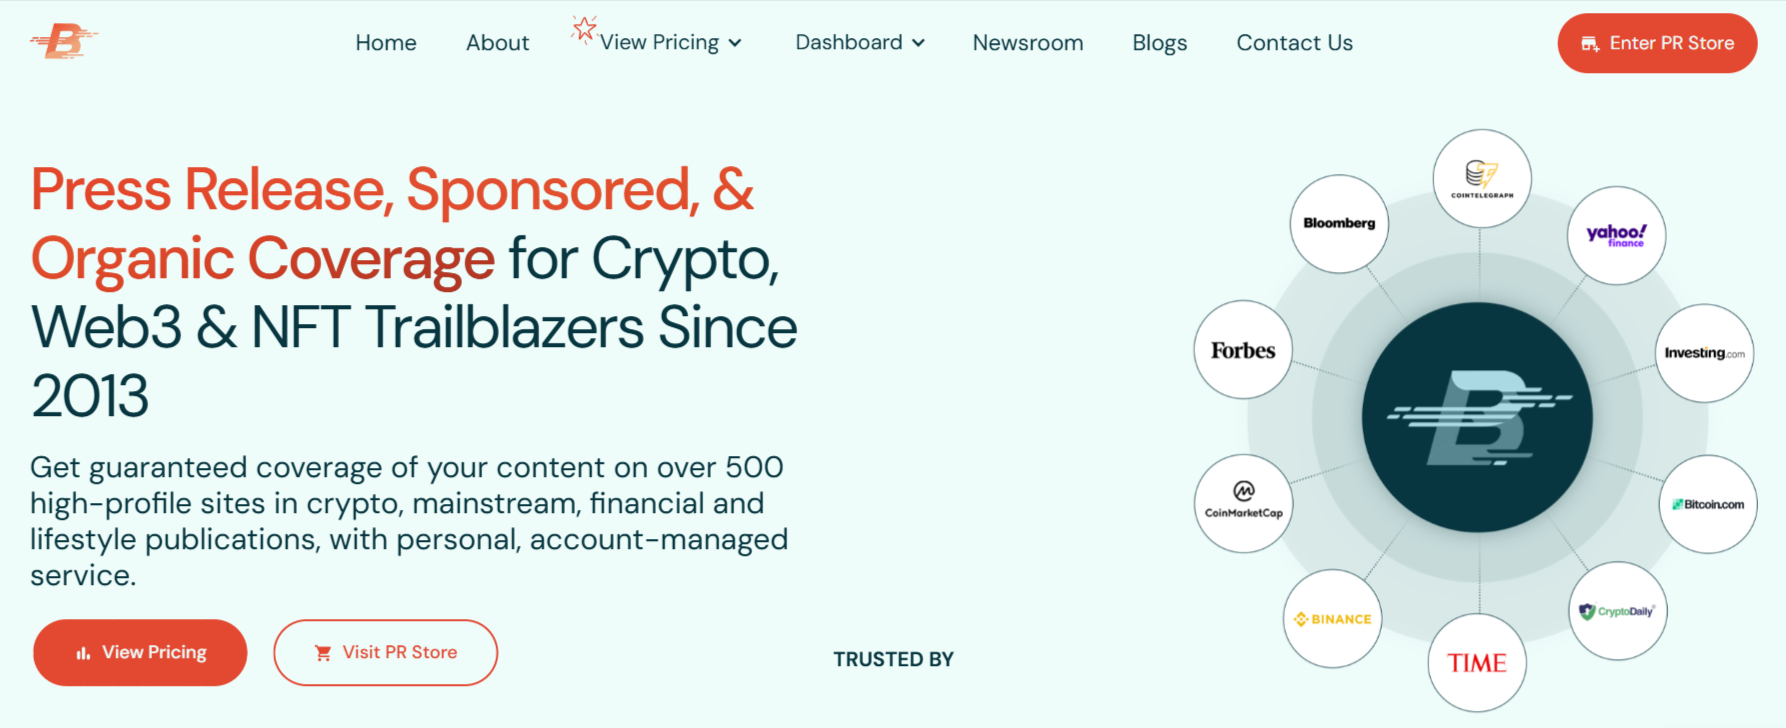Click the CoinMarketCap logo icon
The height and width of the screenshot is (728, 1786).
pyautogui.click(x=1243, y=503)
